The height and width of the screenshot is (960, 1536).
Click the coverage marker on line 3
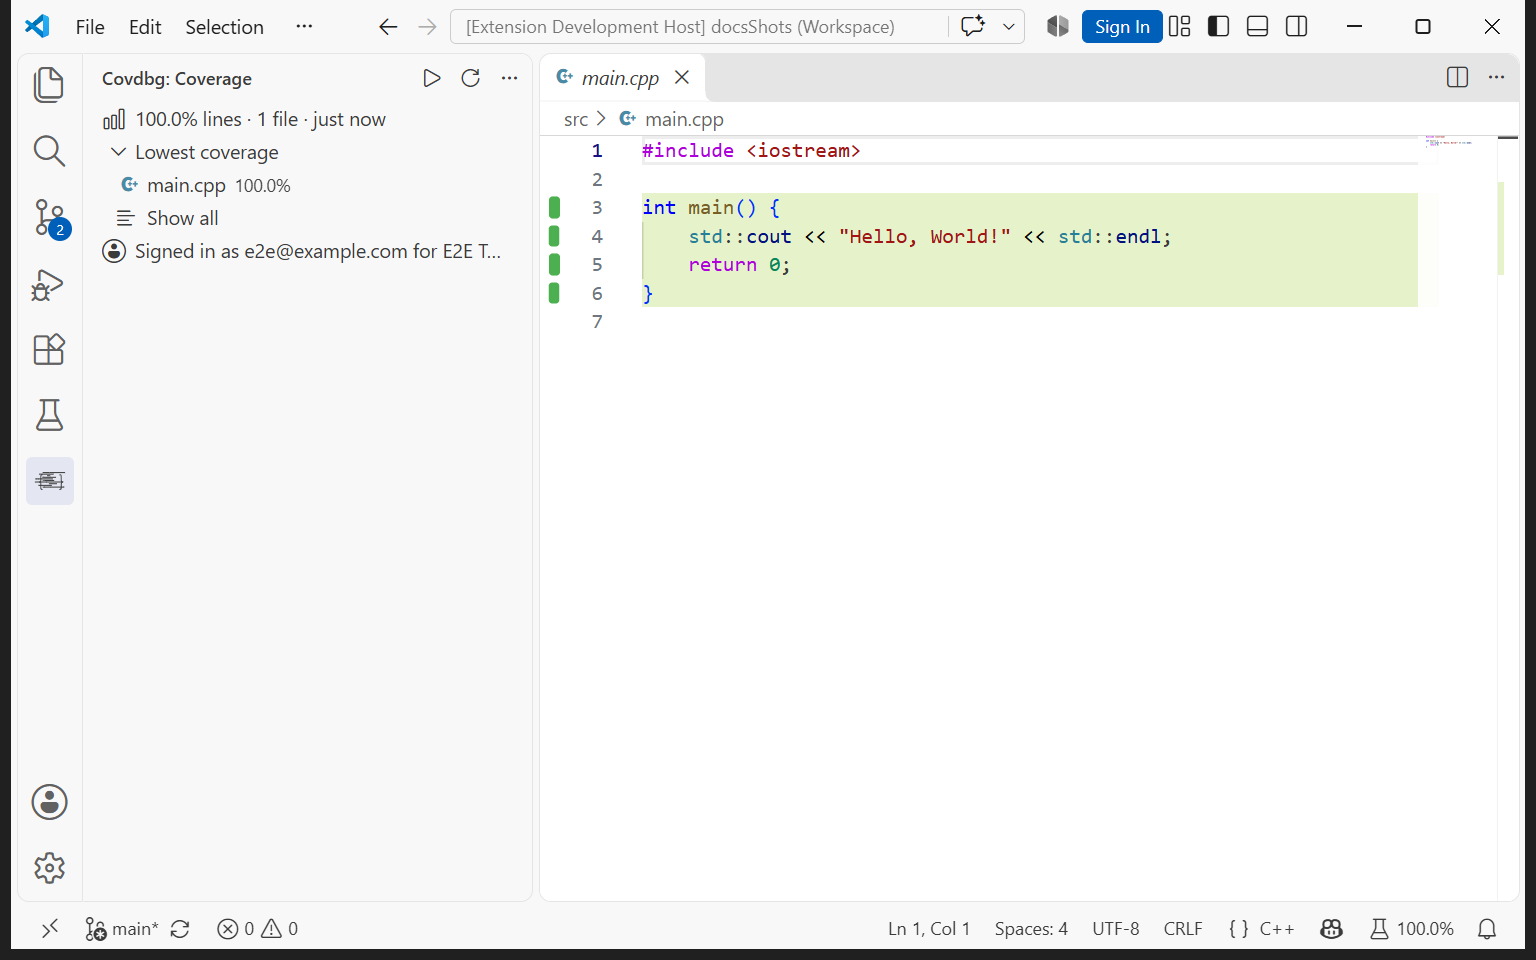554,207
